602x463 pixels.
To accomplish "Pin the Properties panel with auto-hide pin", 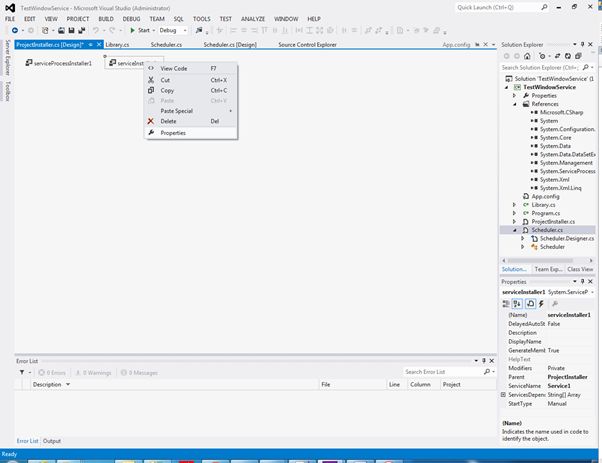I will click(x=582, y=281).
